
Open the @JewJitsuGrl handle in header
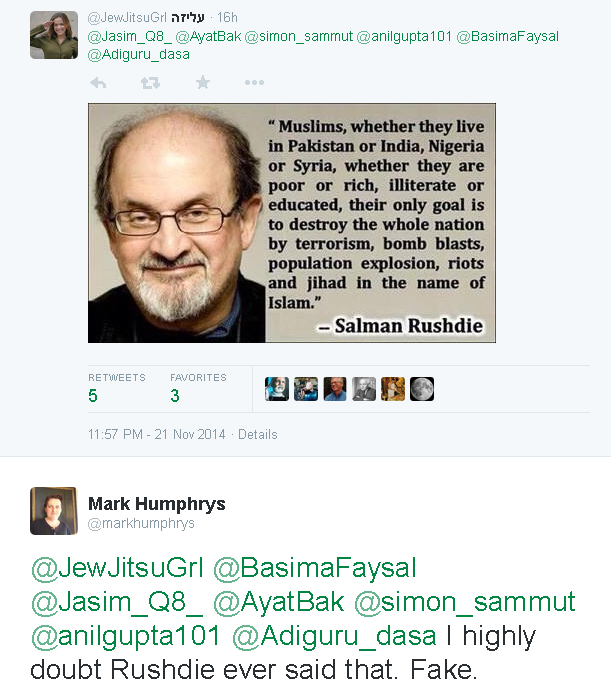pos(127,18)
